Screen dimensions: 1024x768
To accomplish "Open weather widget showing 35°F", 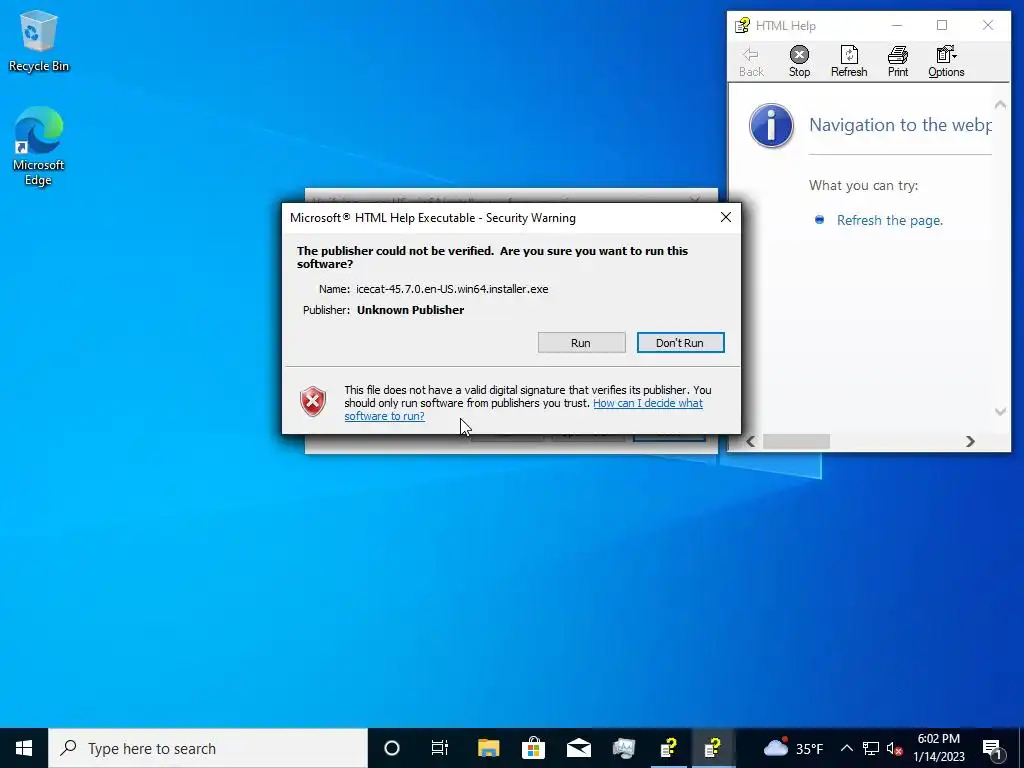I will (x=793, y=748).
